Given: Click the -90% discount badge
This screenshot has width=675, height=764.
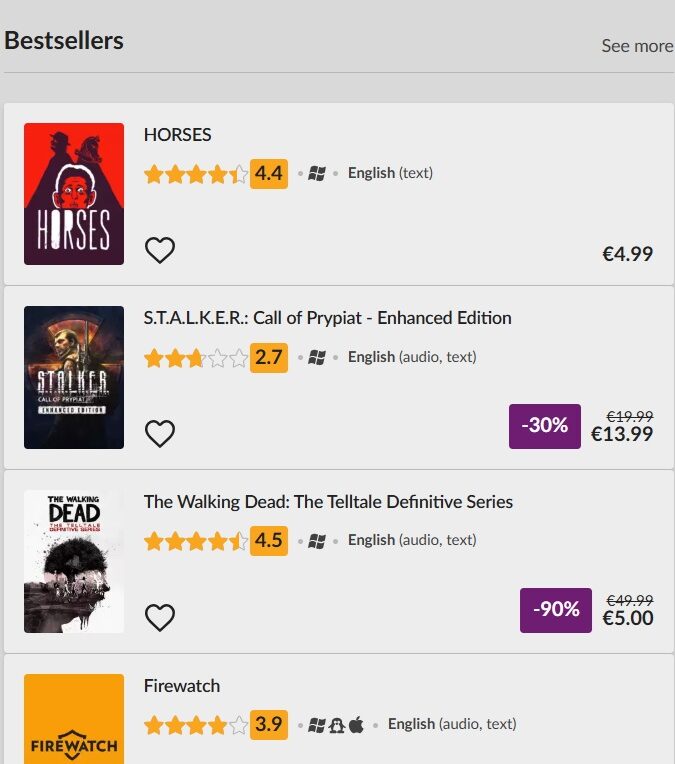Looking at the screenshot, I should pos(555,610).
